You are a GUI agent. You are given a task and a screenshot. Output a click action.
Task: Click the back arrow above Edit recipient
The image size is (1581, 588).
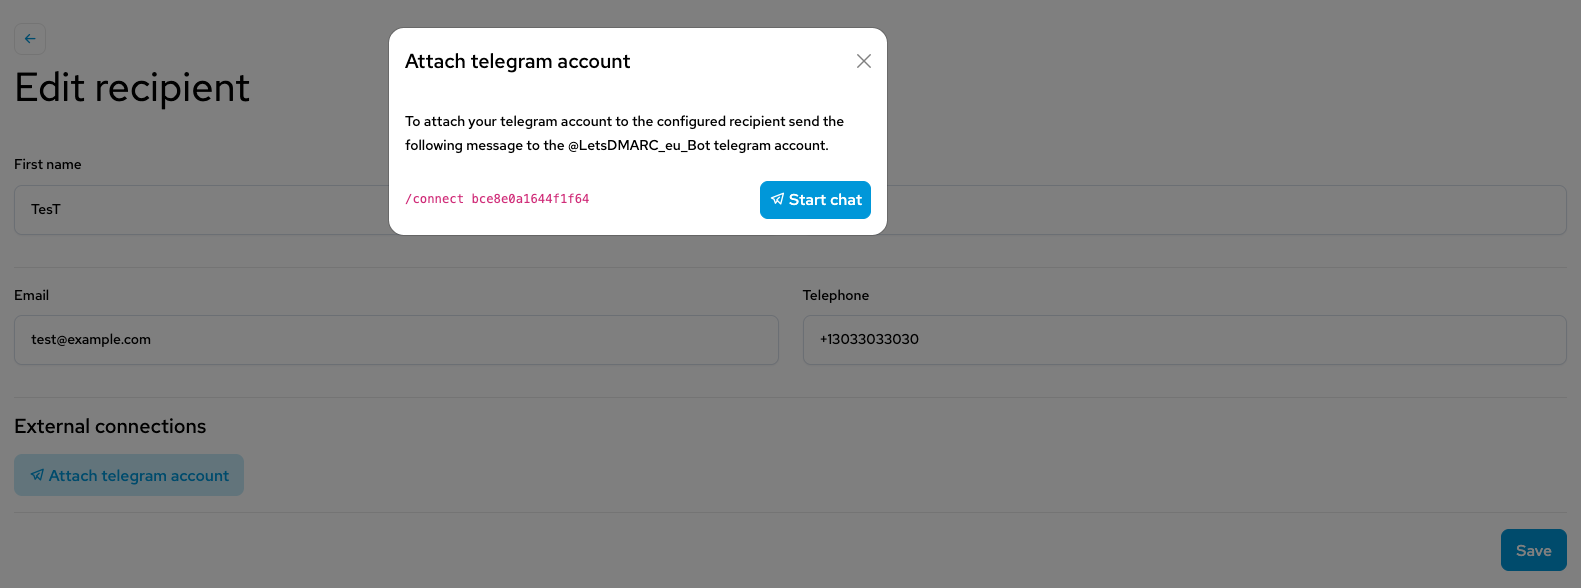[30, 39]
